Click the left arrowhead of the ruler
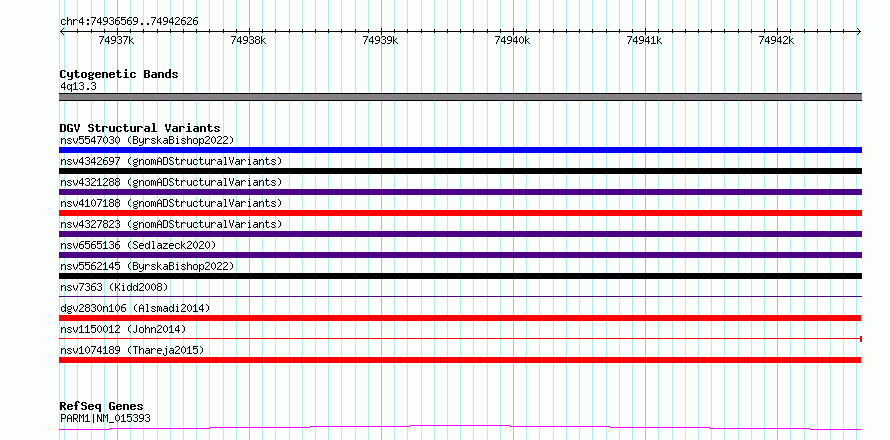 [62, 31]
